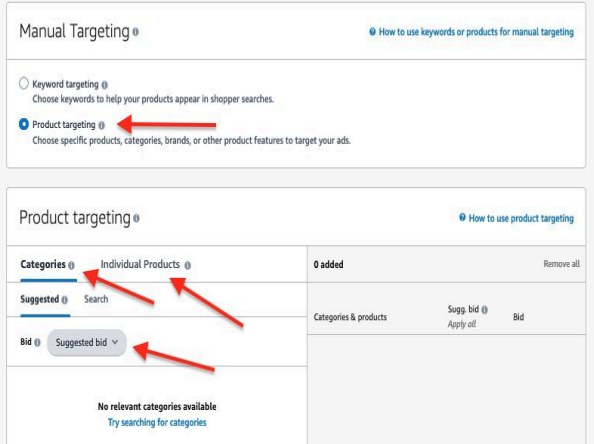
Task: Select the Suggested sub-tab
Action: click(39, 299)
